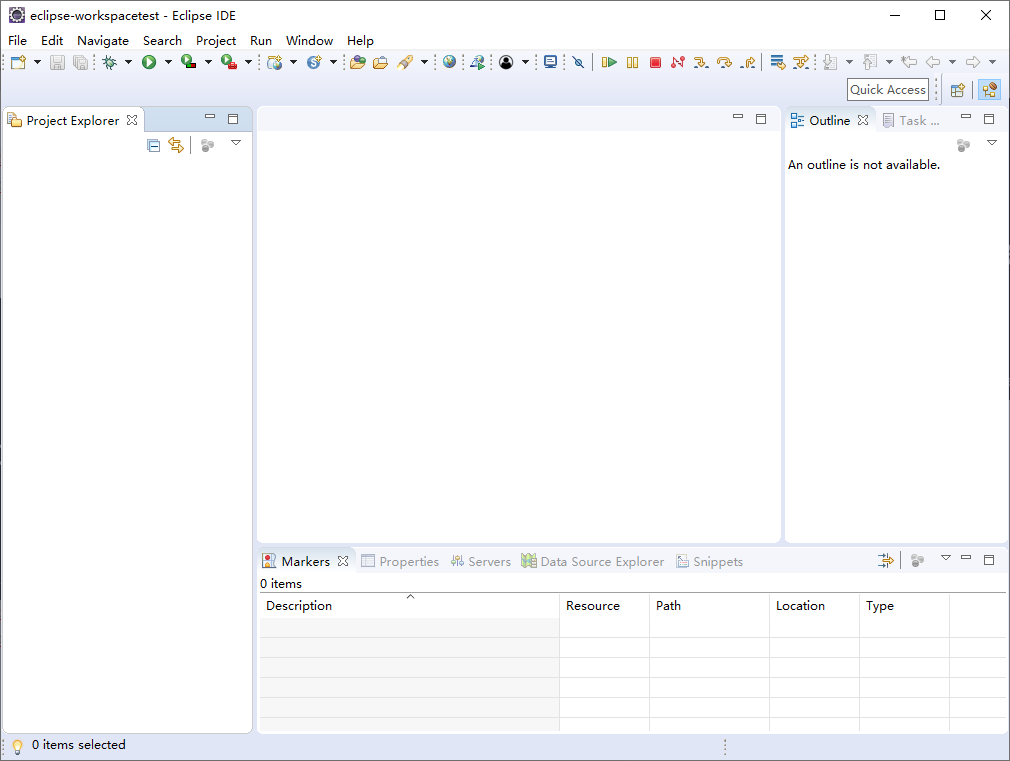Expand the Run button's dropdown menu
This screenshot has width=1010, height=761.
coord(166,61)
